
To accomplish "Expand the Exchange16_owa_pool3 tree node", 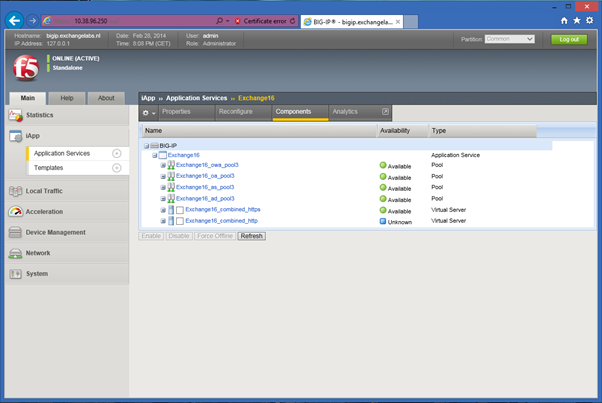I will pos(163,165).
